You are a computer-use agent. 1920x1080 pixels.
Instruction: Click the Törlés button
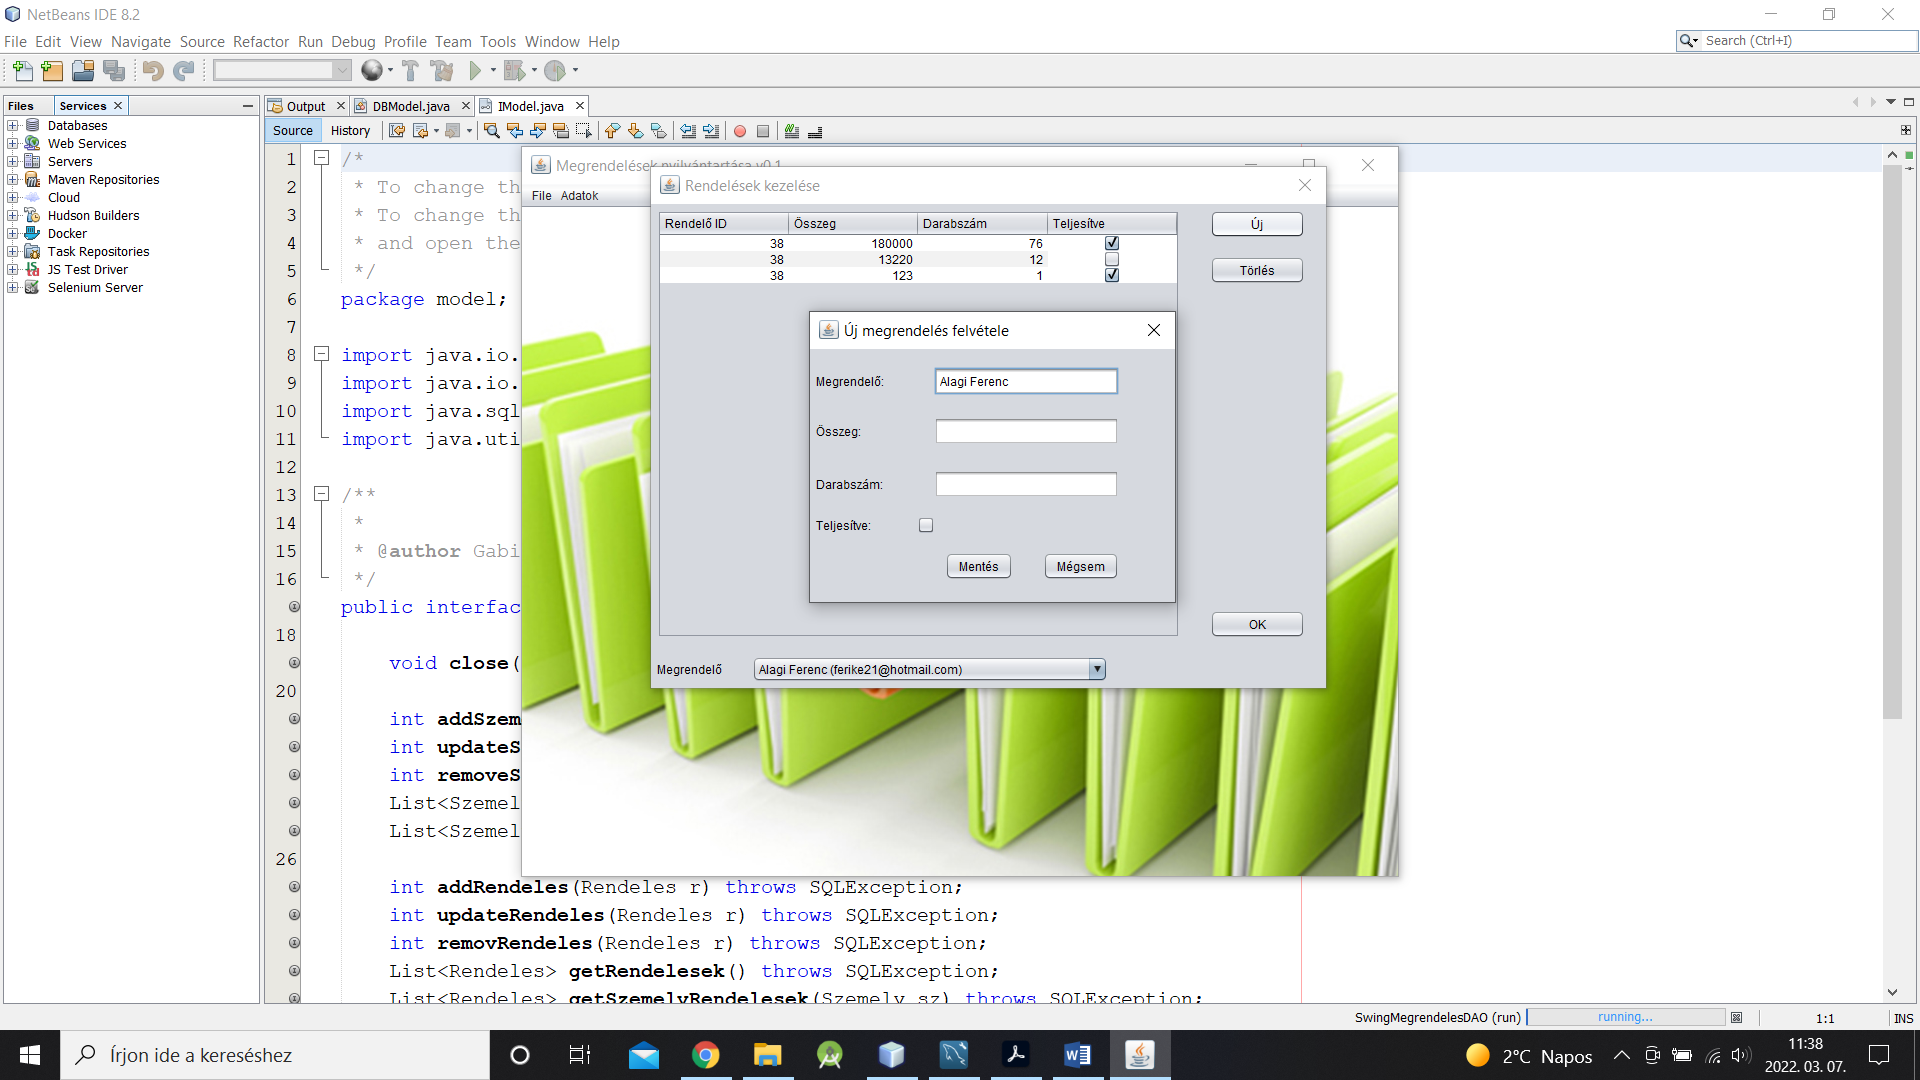pos(1257,270)
